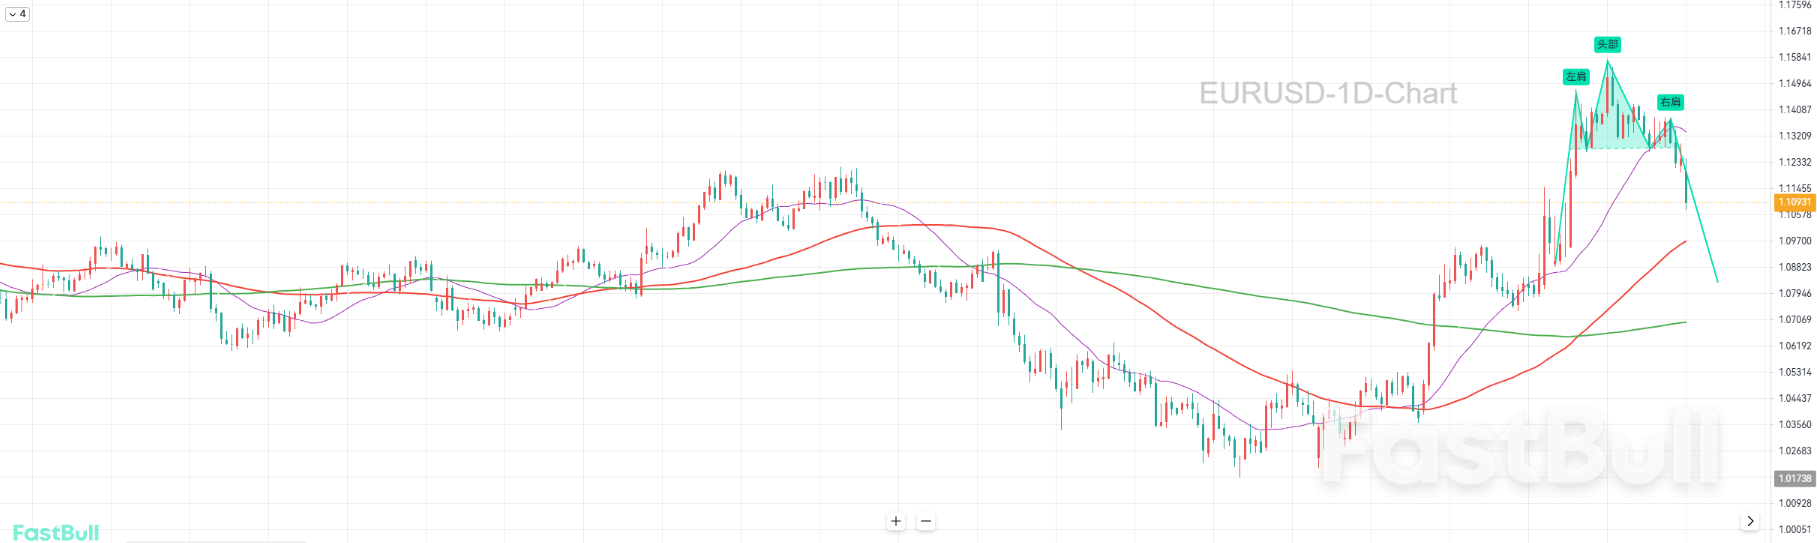Zoom in with the plus button

click(896, 521)
